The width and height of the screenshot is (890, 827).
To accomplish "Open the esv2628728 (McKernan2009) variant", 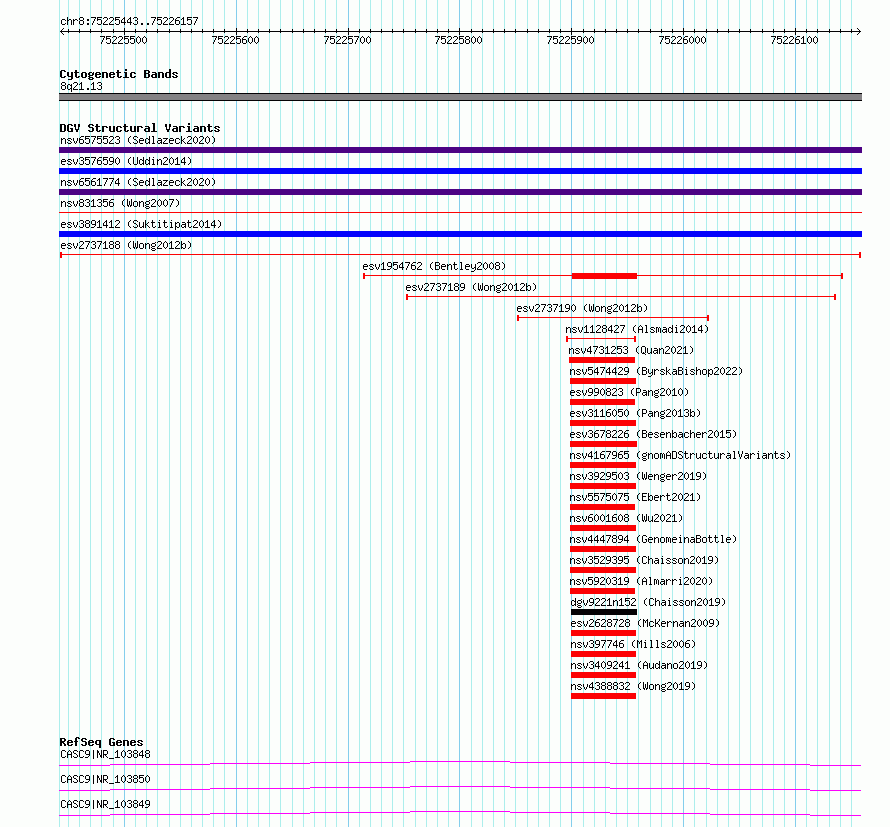I will click(x=645, y=623).
